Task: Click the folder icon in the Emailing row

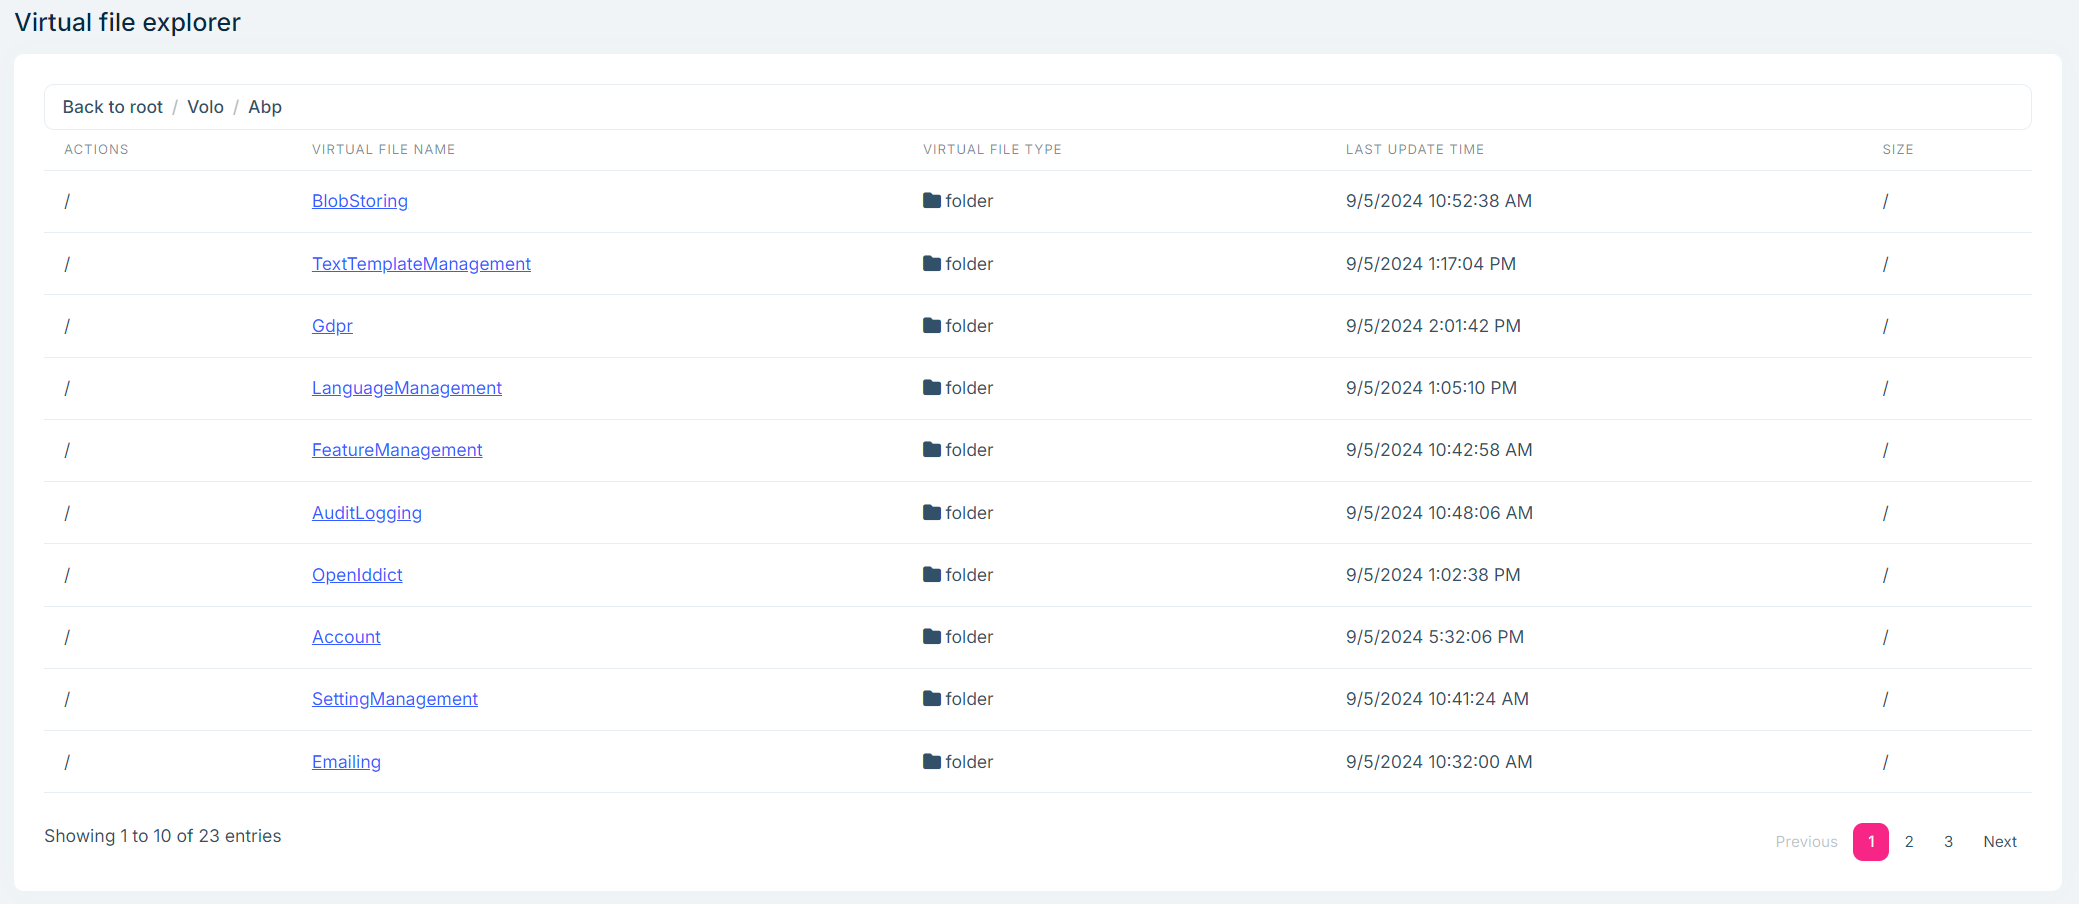Action: pos(932,762)
